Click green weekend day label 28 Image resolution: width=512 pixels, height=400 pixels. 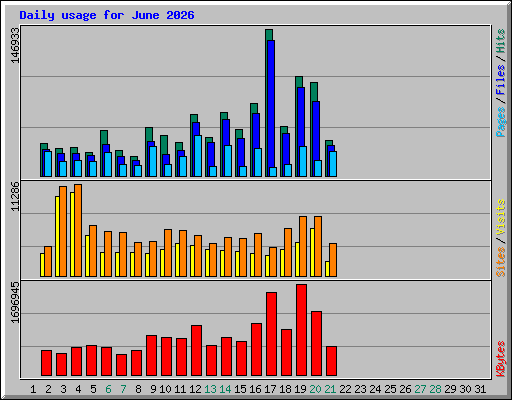435,389
